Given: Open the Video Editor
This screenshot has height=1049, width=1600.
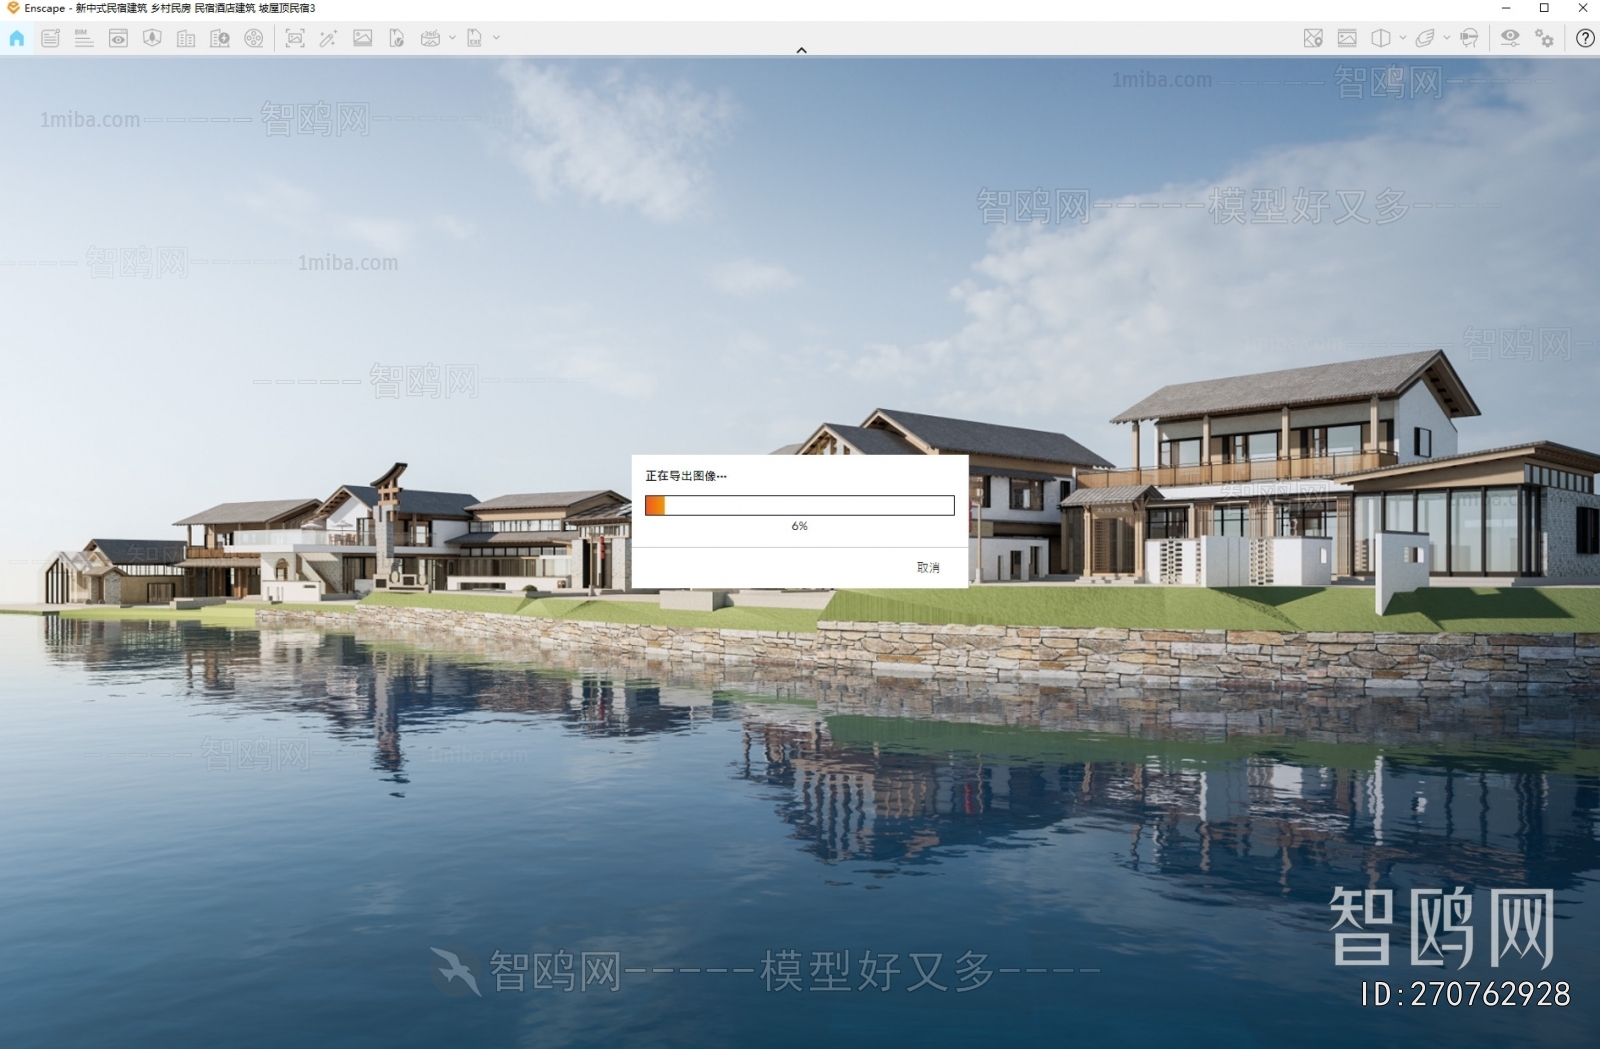Looking at the screenshot, I should pos(254,38).
